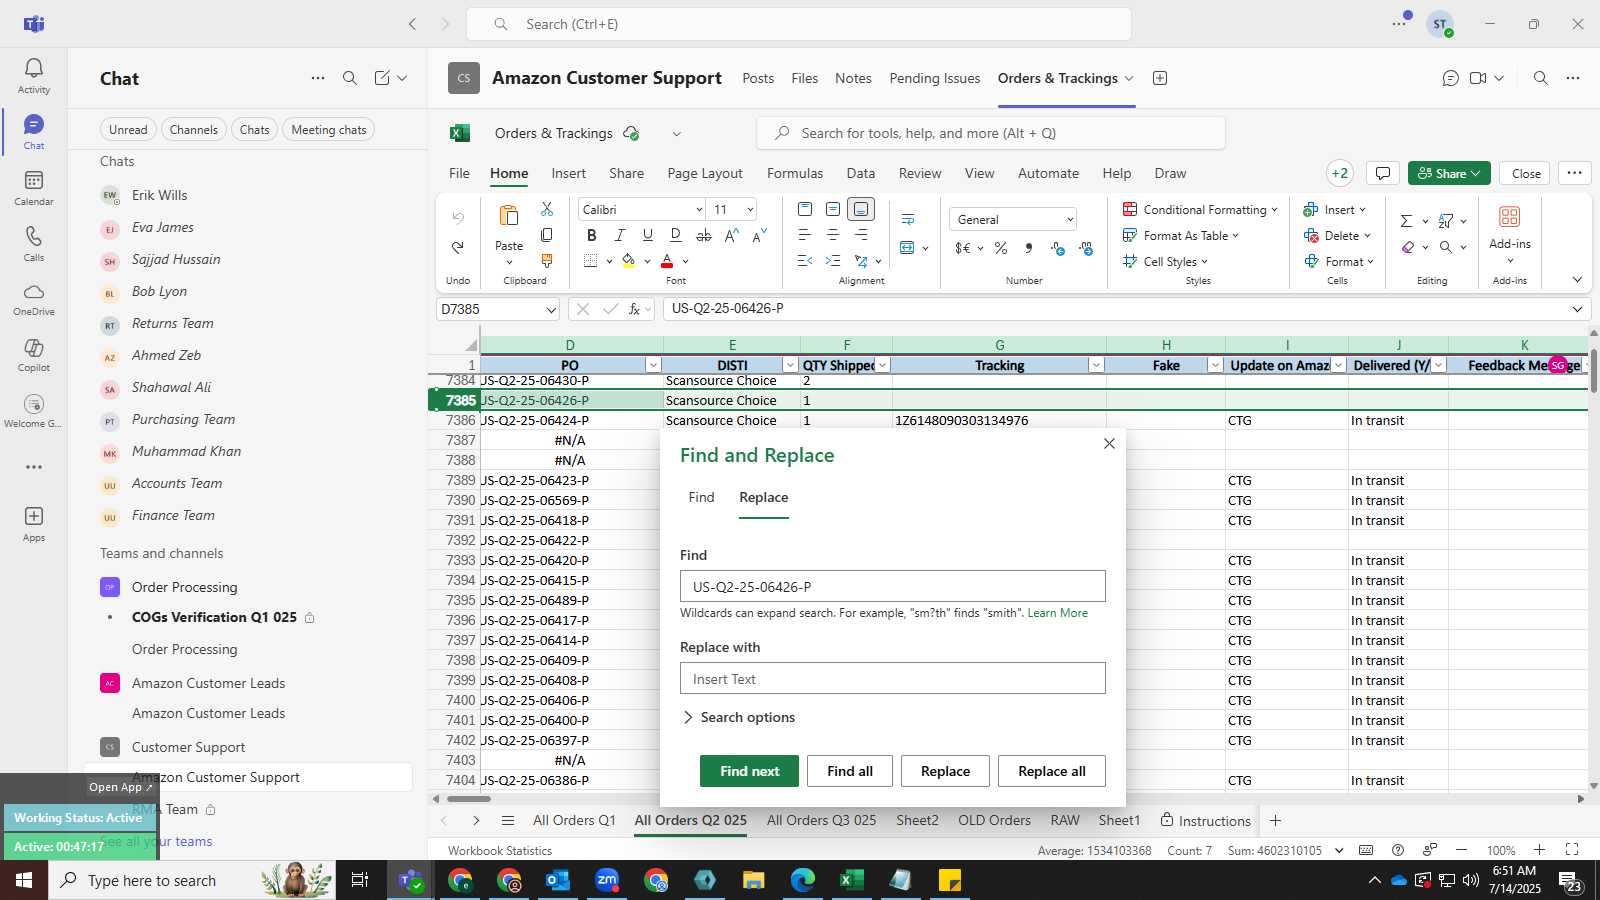Click the Replace all button
Viewport: 1600px width, 900px height.
(x=1051, y=771)
